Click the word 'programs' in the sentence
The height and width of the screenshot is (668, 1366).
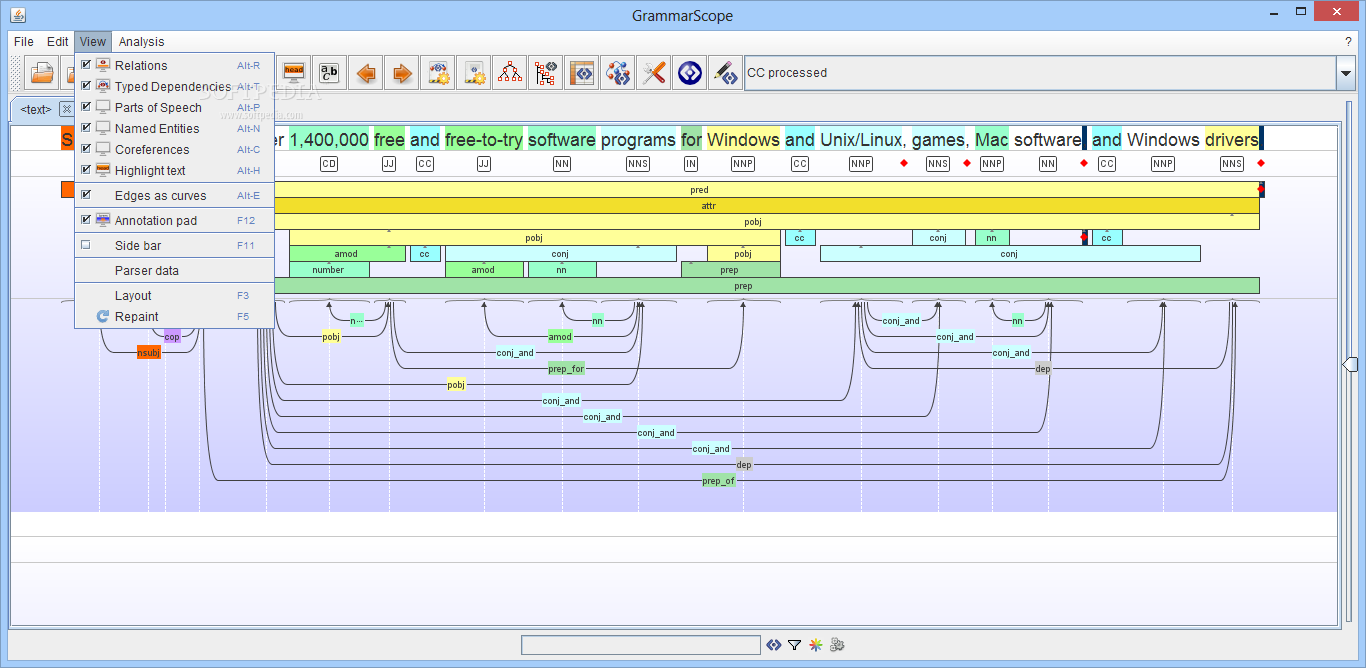(638, 140)
